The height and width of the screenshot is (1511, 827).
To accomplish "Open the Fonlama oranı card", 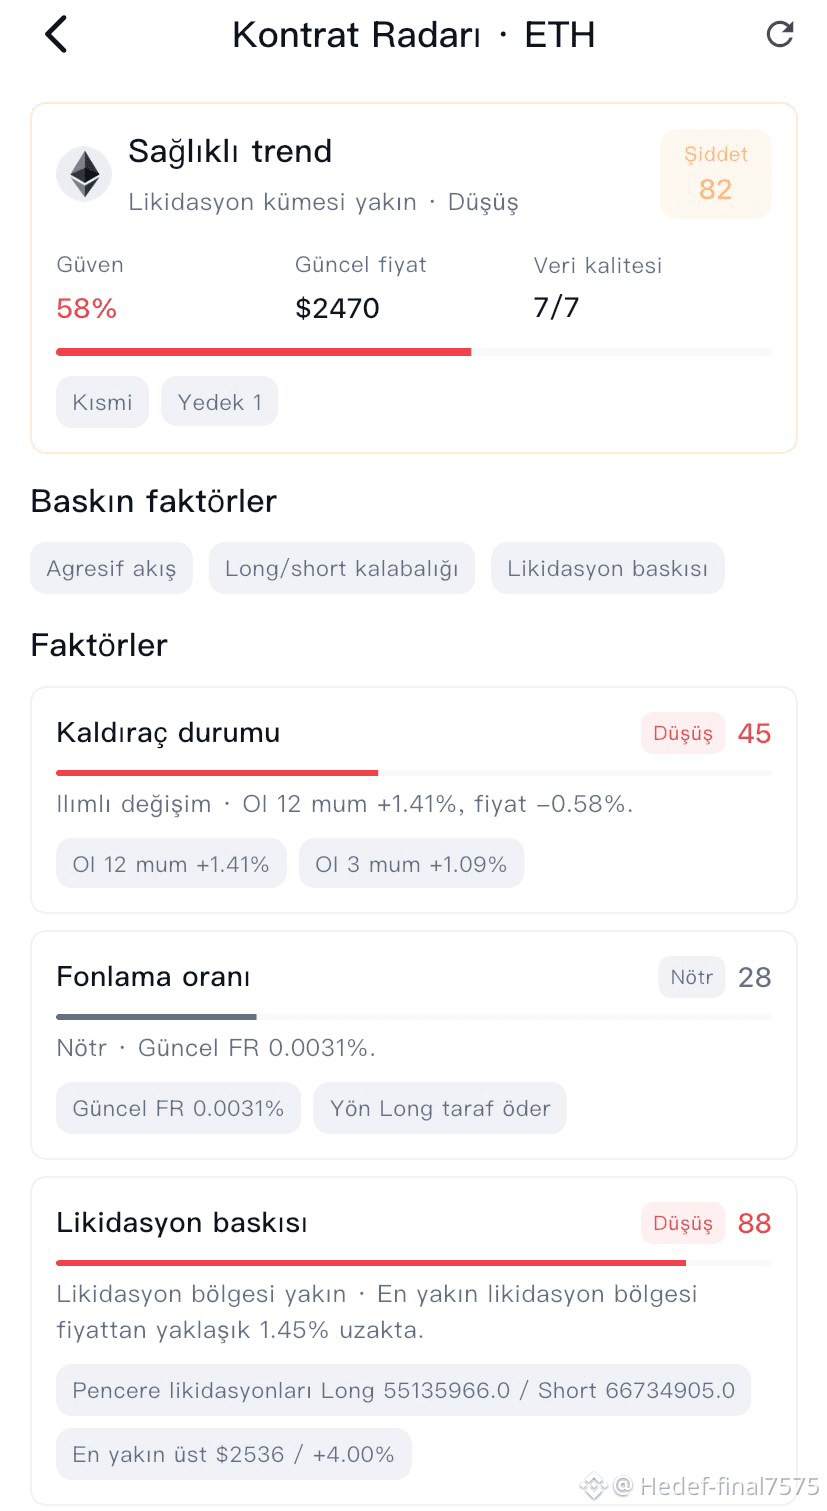I will click(x=414, y=1045).
